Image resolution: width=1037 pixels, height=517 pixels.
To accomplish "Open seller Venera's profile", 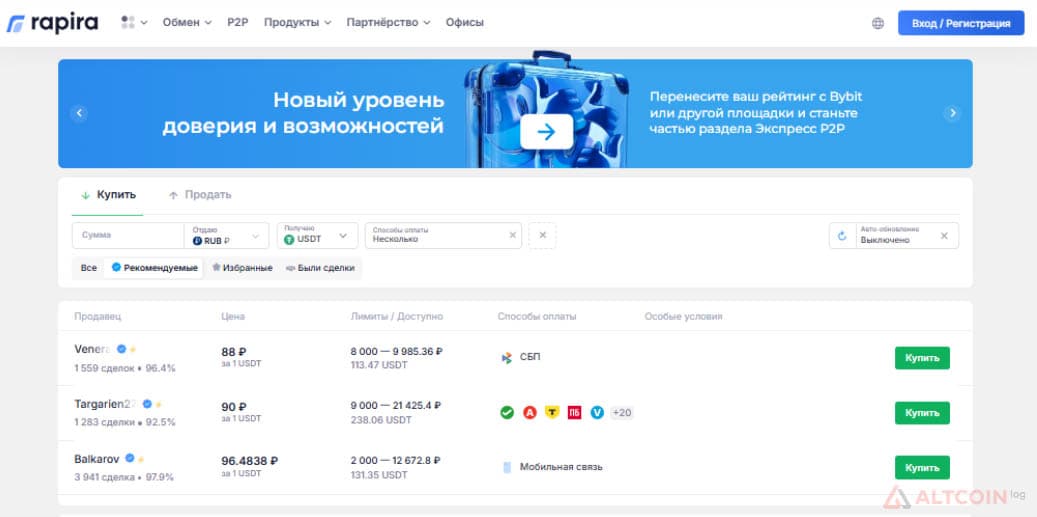I will pyautogui.click(x=94, y=349).
